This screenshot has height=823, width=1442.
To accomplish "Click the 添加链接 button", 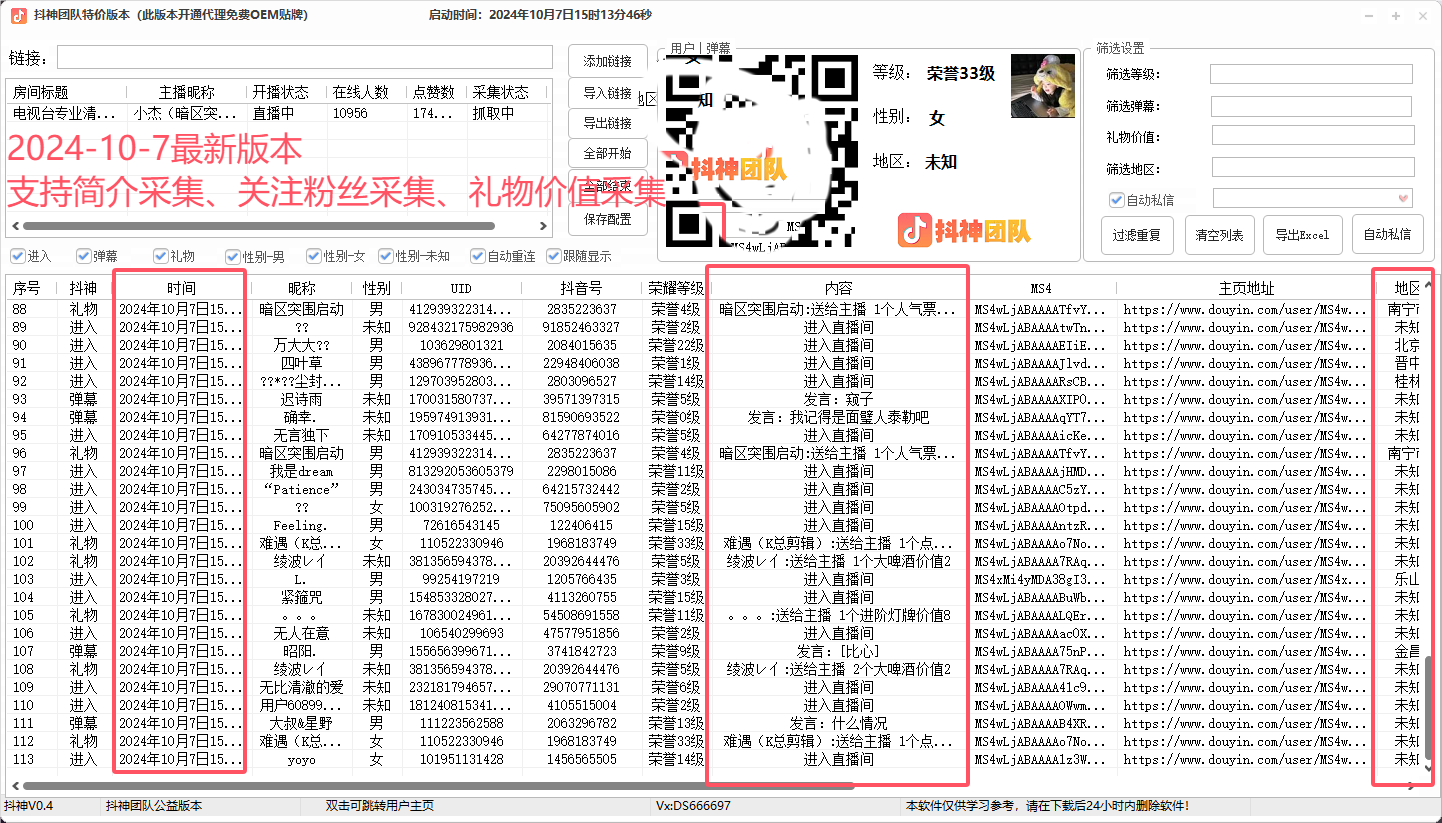I will point(608,61).
